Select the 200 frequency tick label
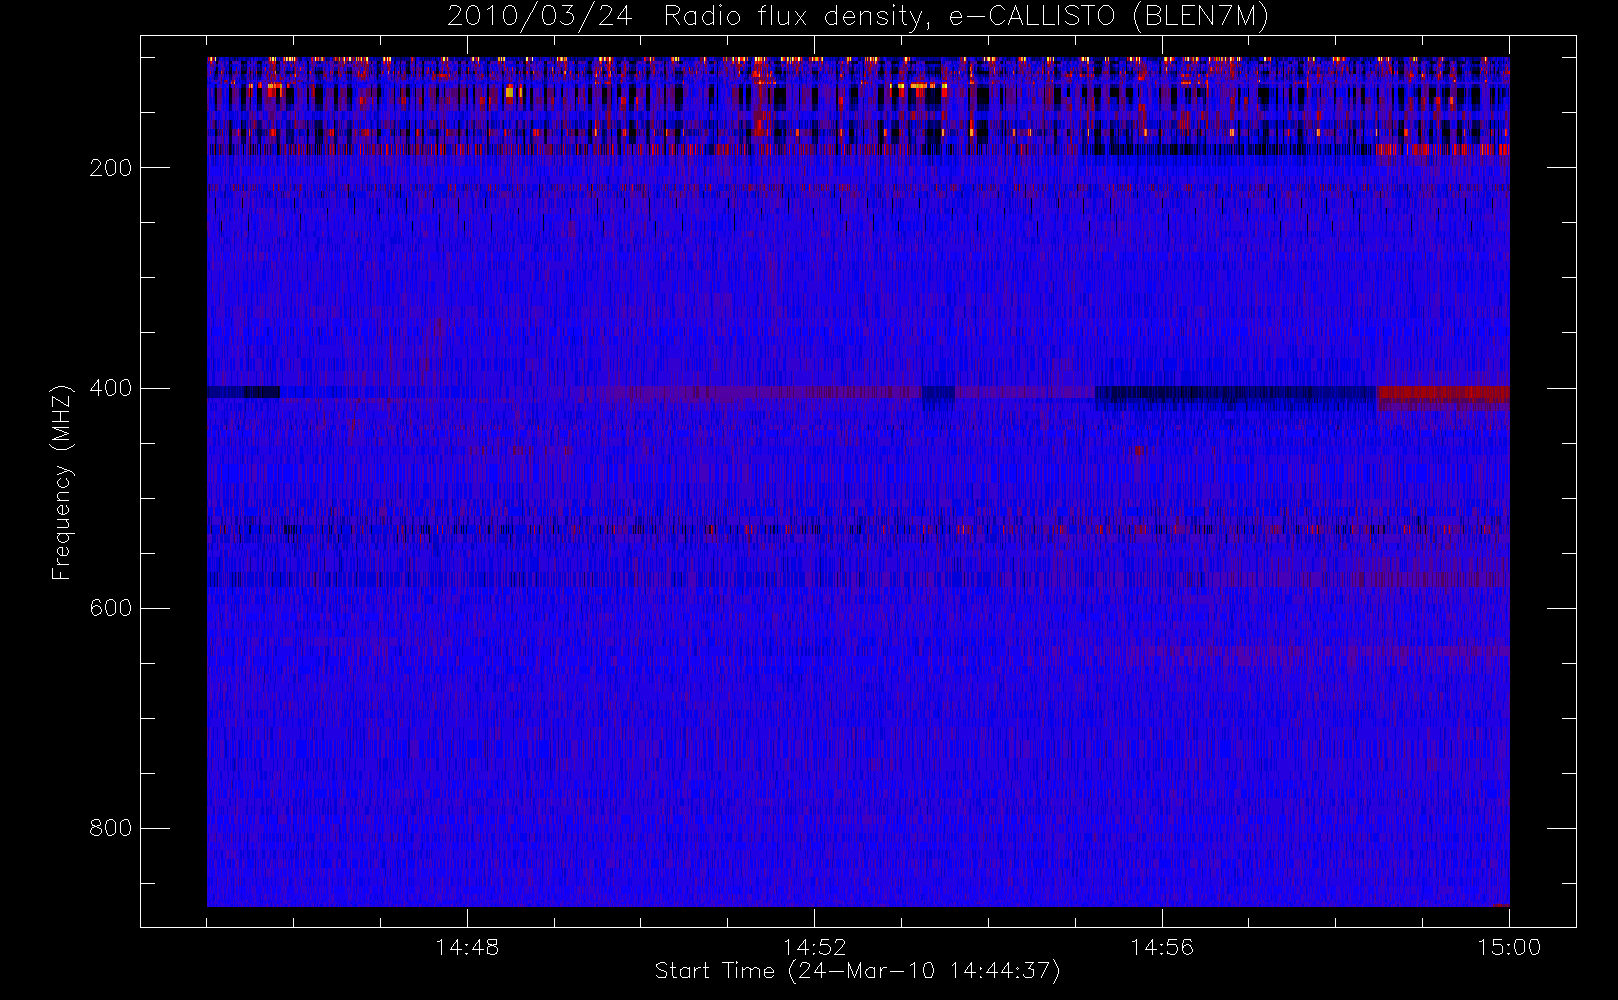 point(111,168)
